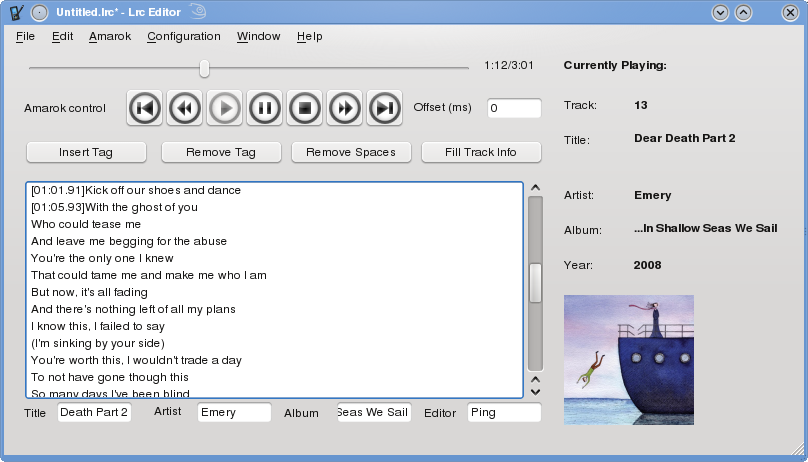Screen dimensions: 808x462
Task: Click the lyrics scrollbar up arrow at top
Action: pyautogui.click(x=535, y=188)
